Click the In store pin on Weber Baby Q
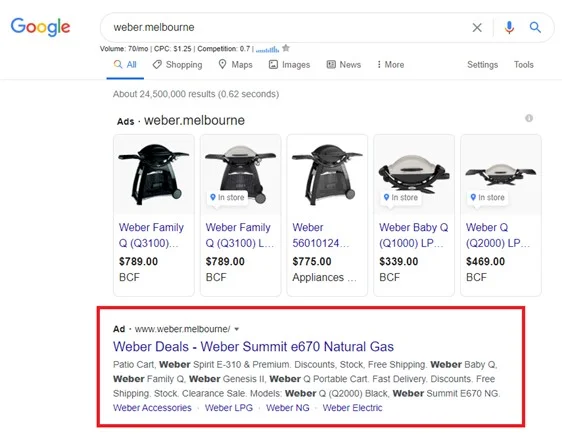Image resolution: width=562 pixels, height=434 pixels. [x=386, y=197]
